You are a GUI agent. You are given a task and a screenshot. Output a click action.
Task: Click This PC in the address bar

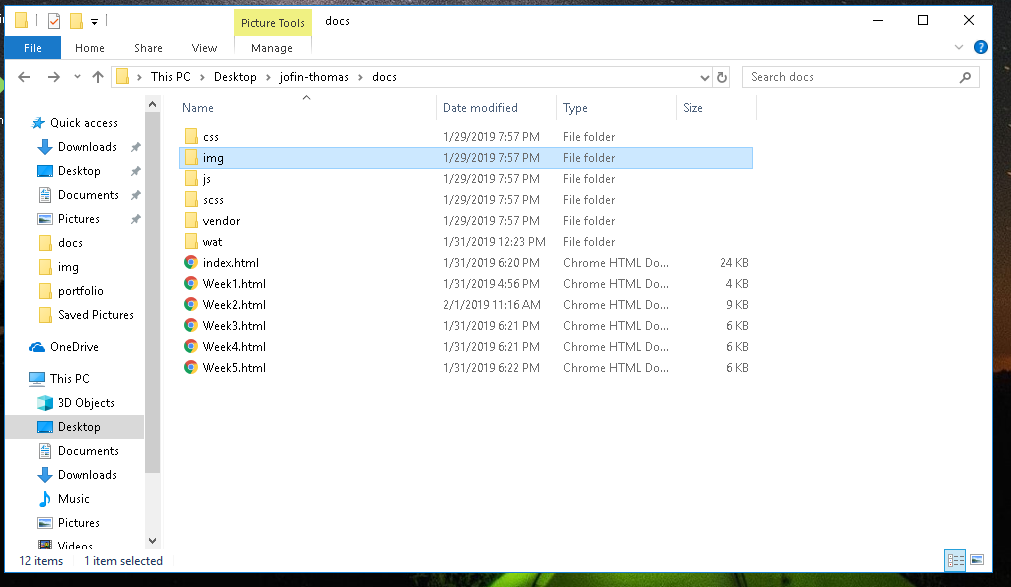point(171,77)
